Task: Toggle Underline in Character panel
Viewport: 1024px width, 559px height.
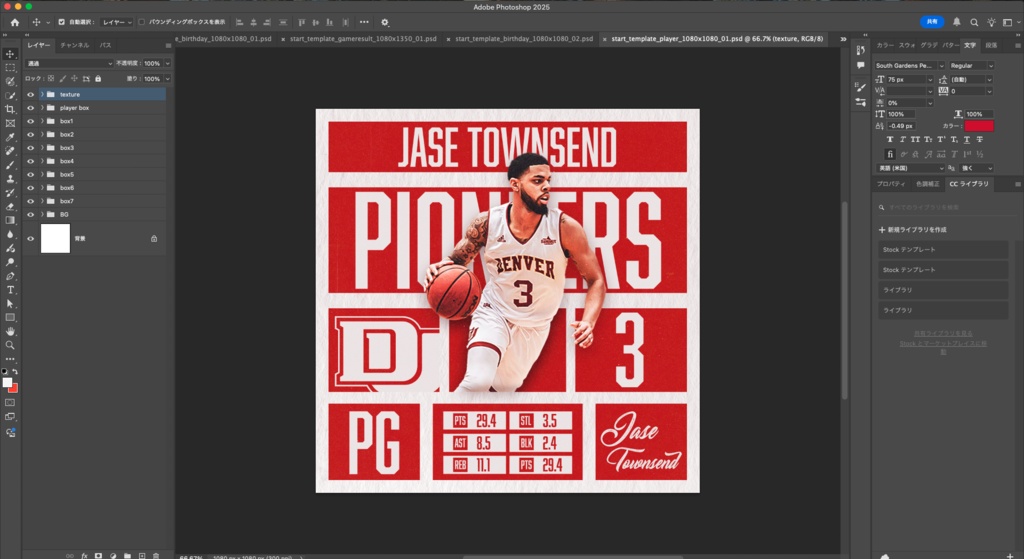Action: 967,139
